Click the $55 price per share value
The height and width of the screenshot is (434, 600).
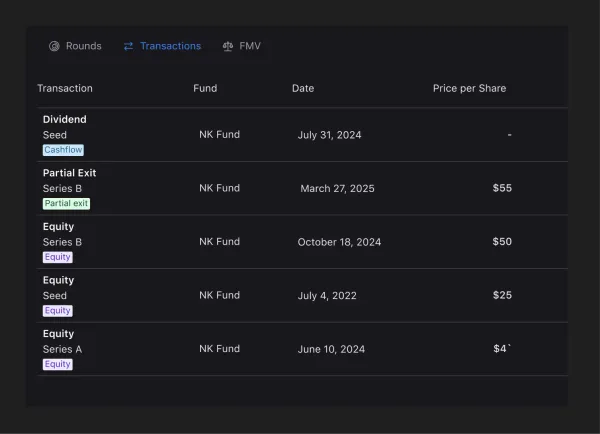[502, 188]
